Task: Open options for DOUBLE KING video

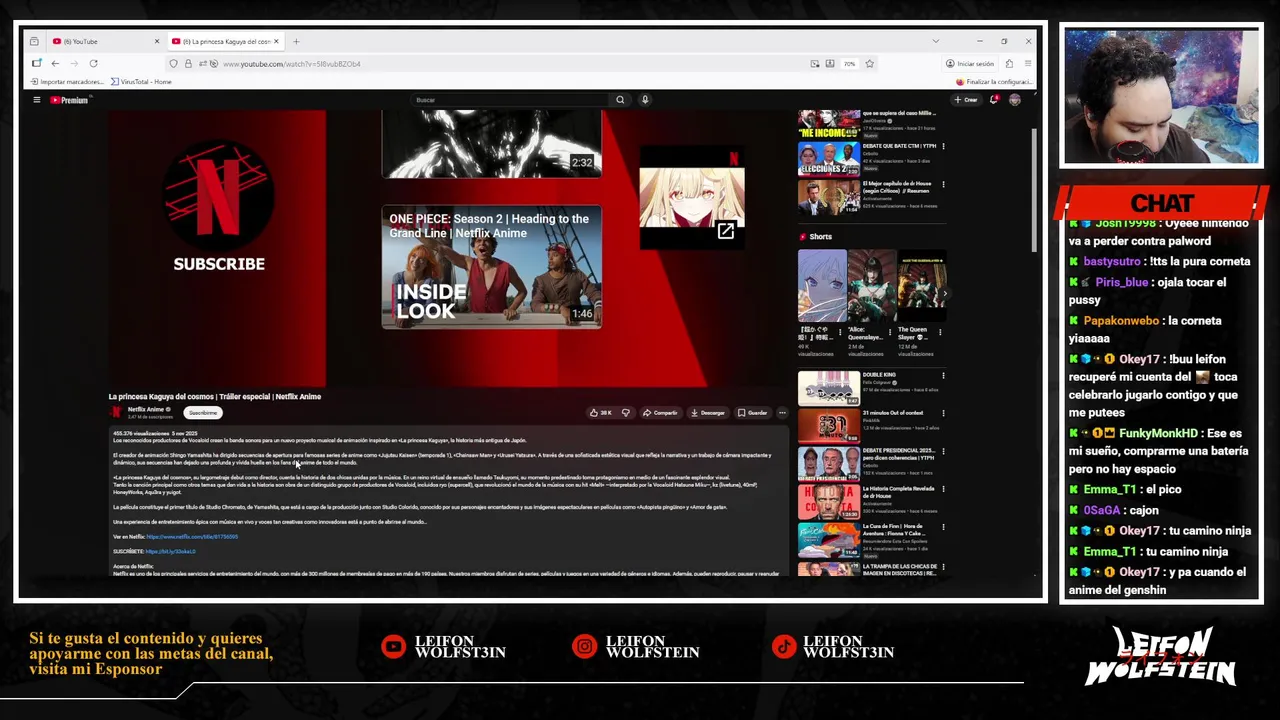Action: [943, 376]
